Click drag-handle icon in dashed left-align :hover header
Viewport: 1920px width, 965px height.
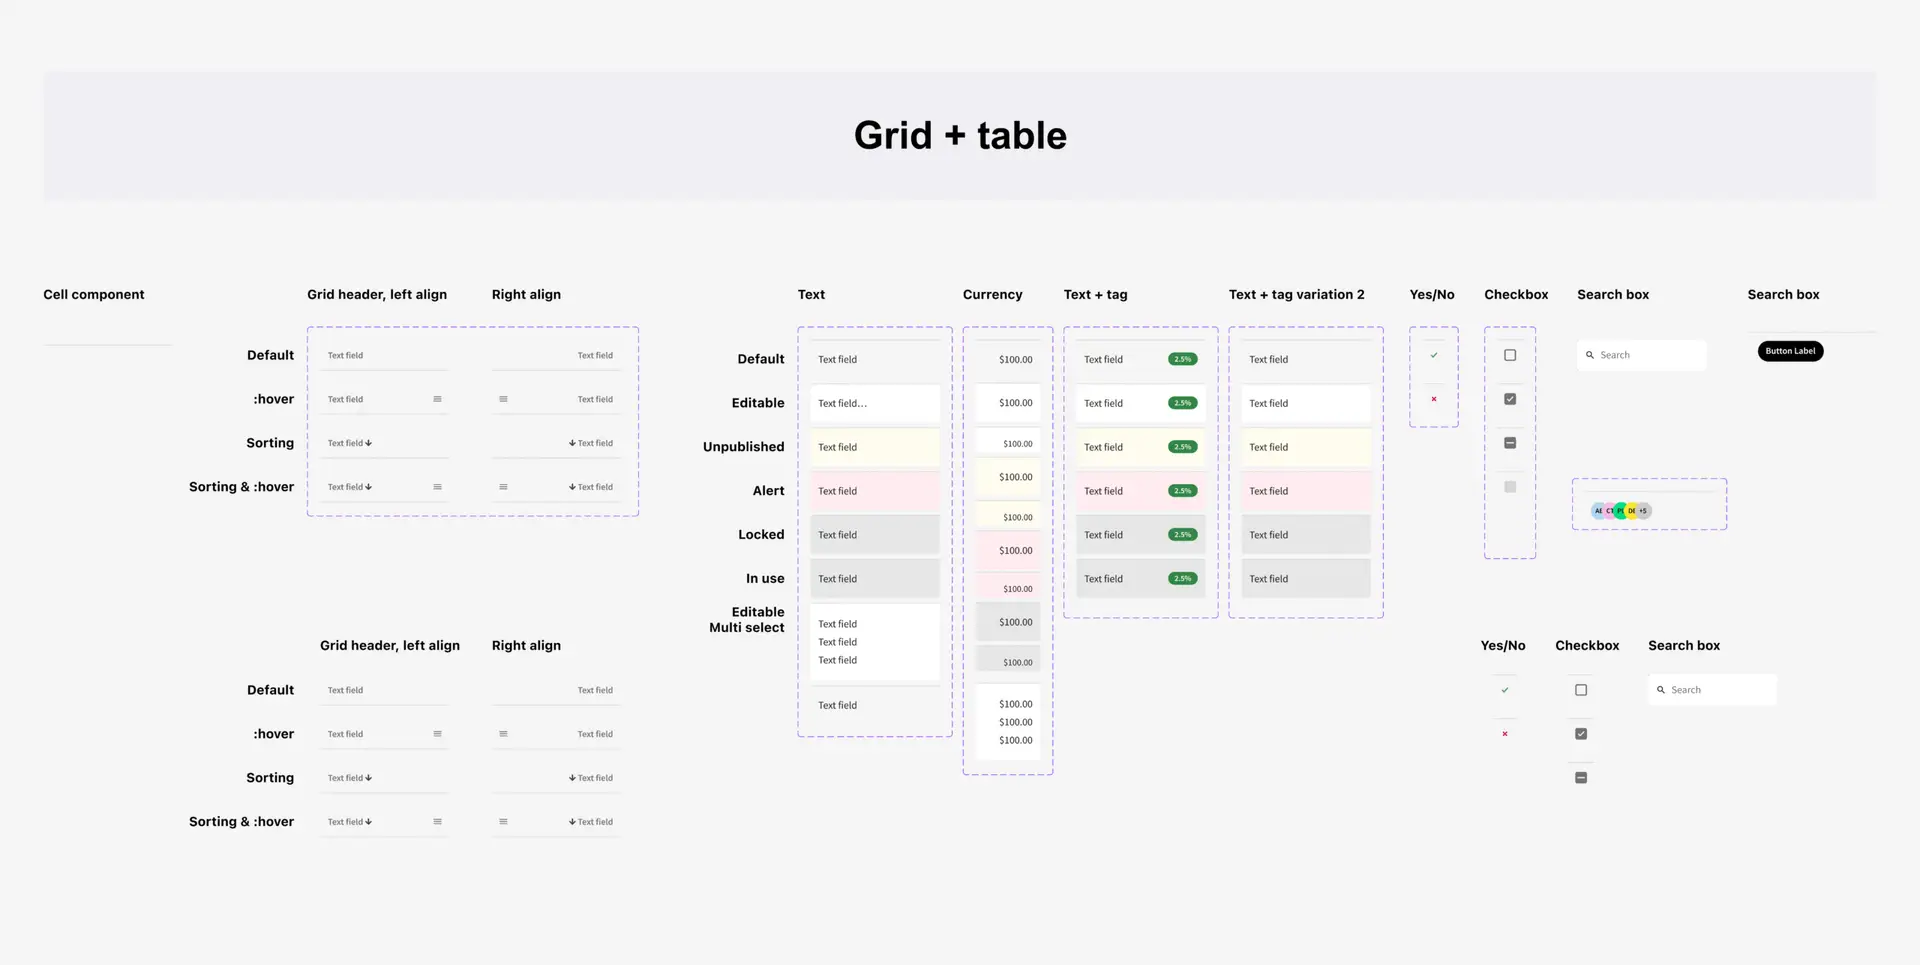coord(437,399)
